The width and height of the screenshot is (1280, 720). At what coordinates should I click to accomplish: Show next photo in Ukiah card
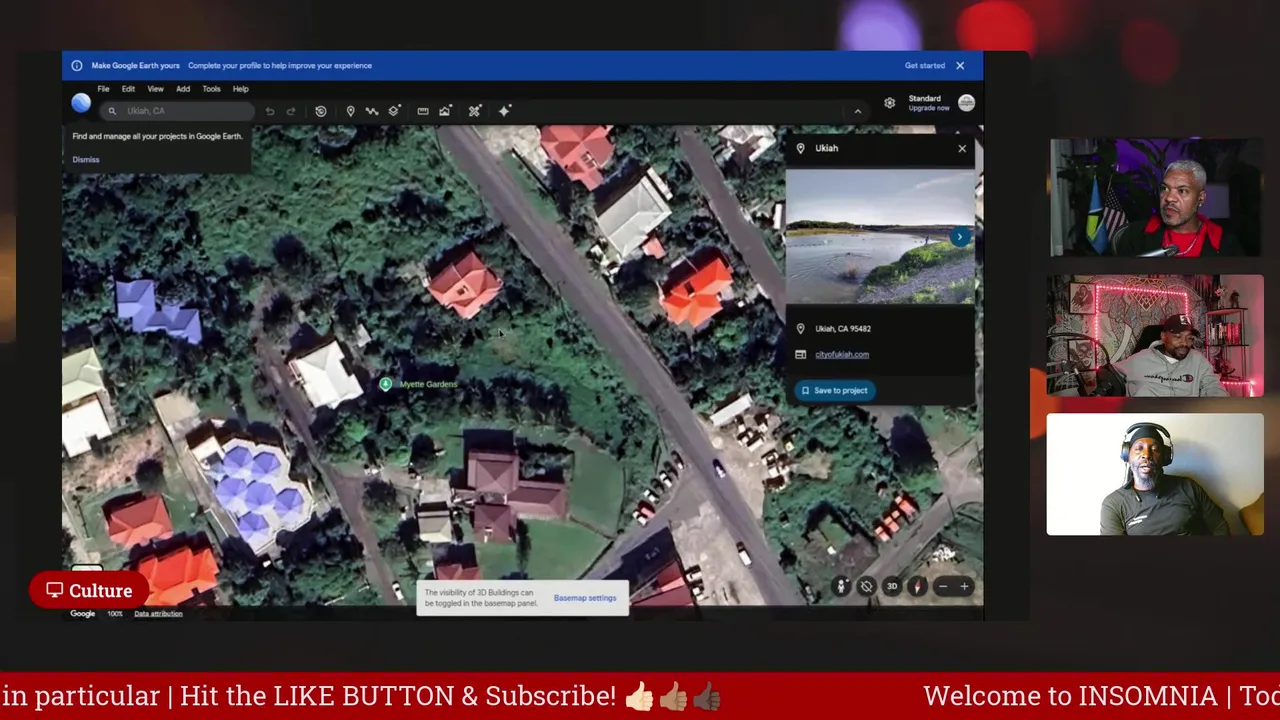tap(960, 237)
